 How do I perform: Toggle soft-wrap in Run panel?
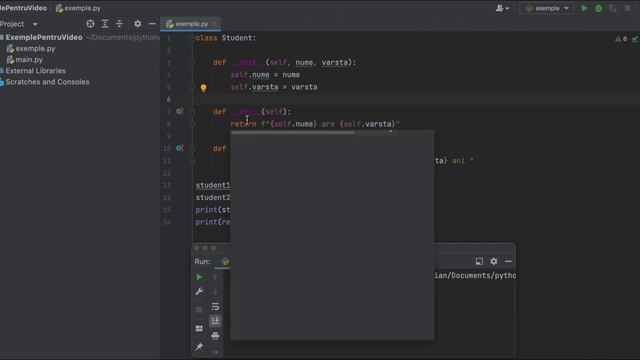(x=215, y=307)
